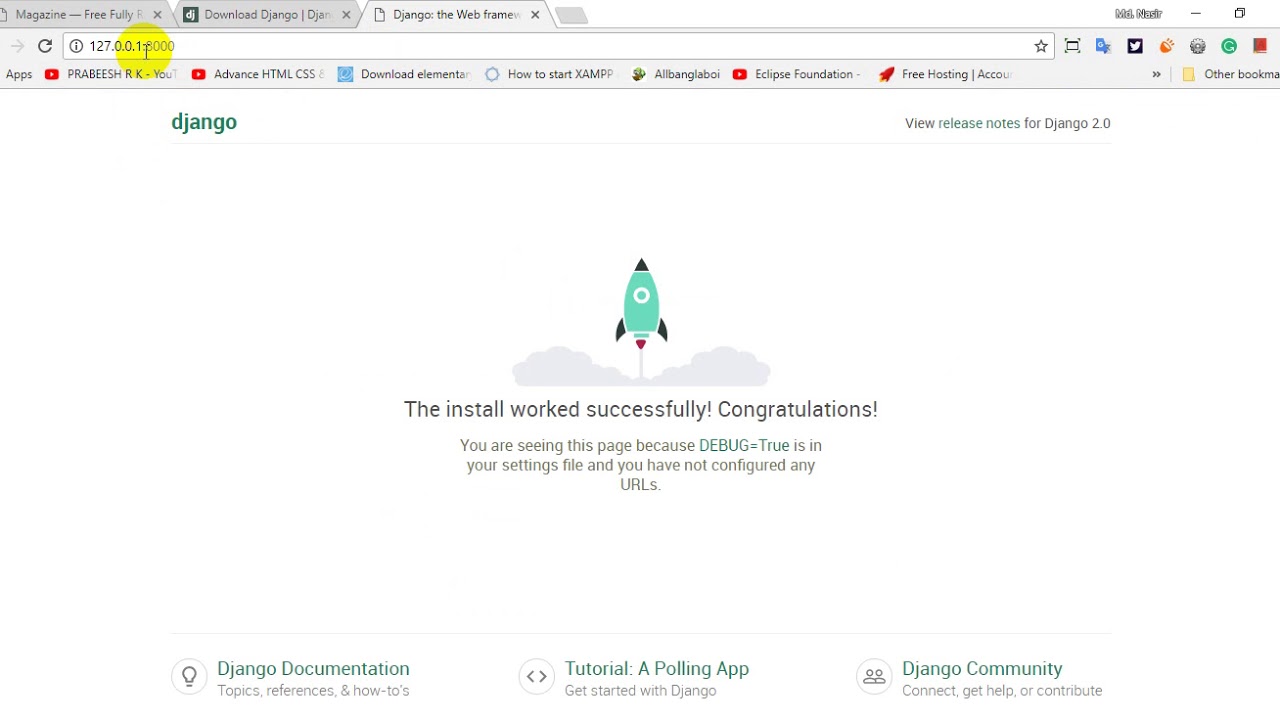
Task: Click the grey gear extension icon
Action: pos(1198,46)
